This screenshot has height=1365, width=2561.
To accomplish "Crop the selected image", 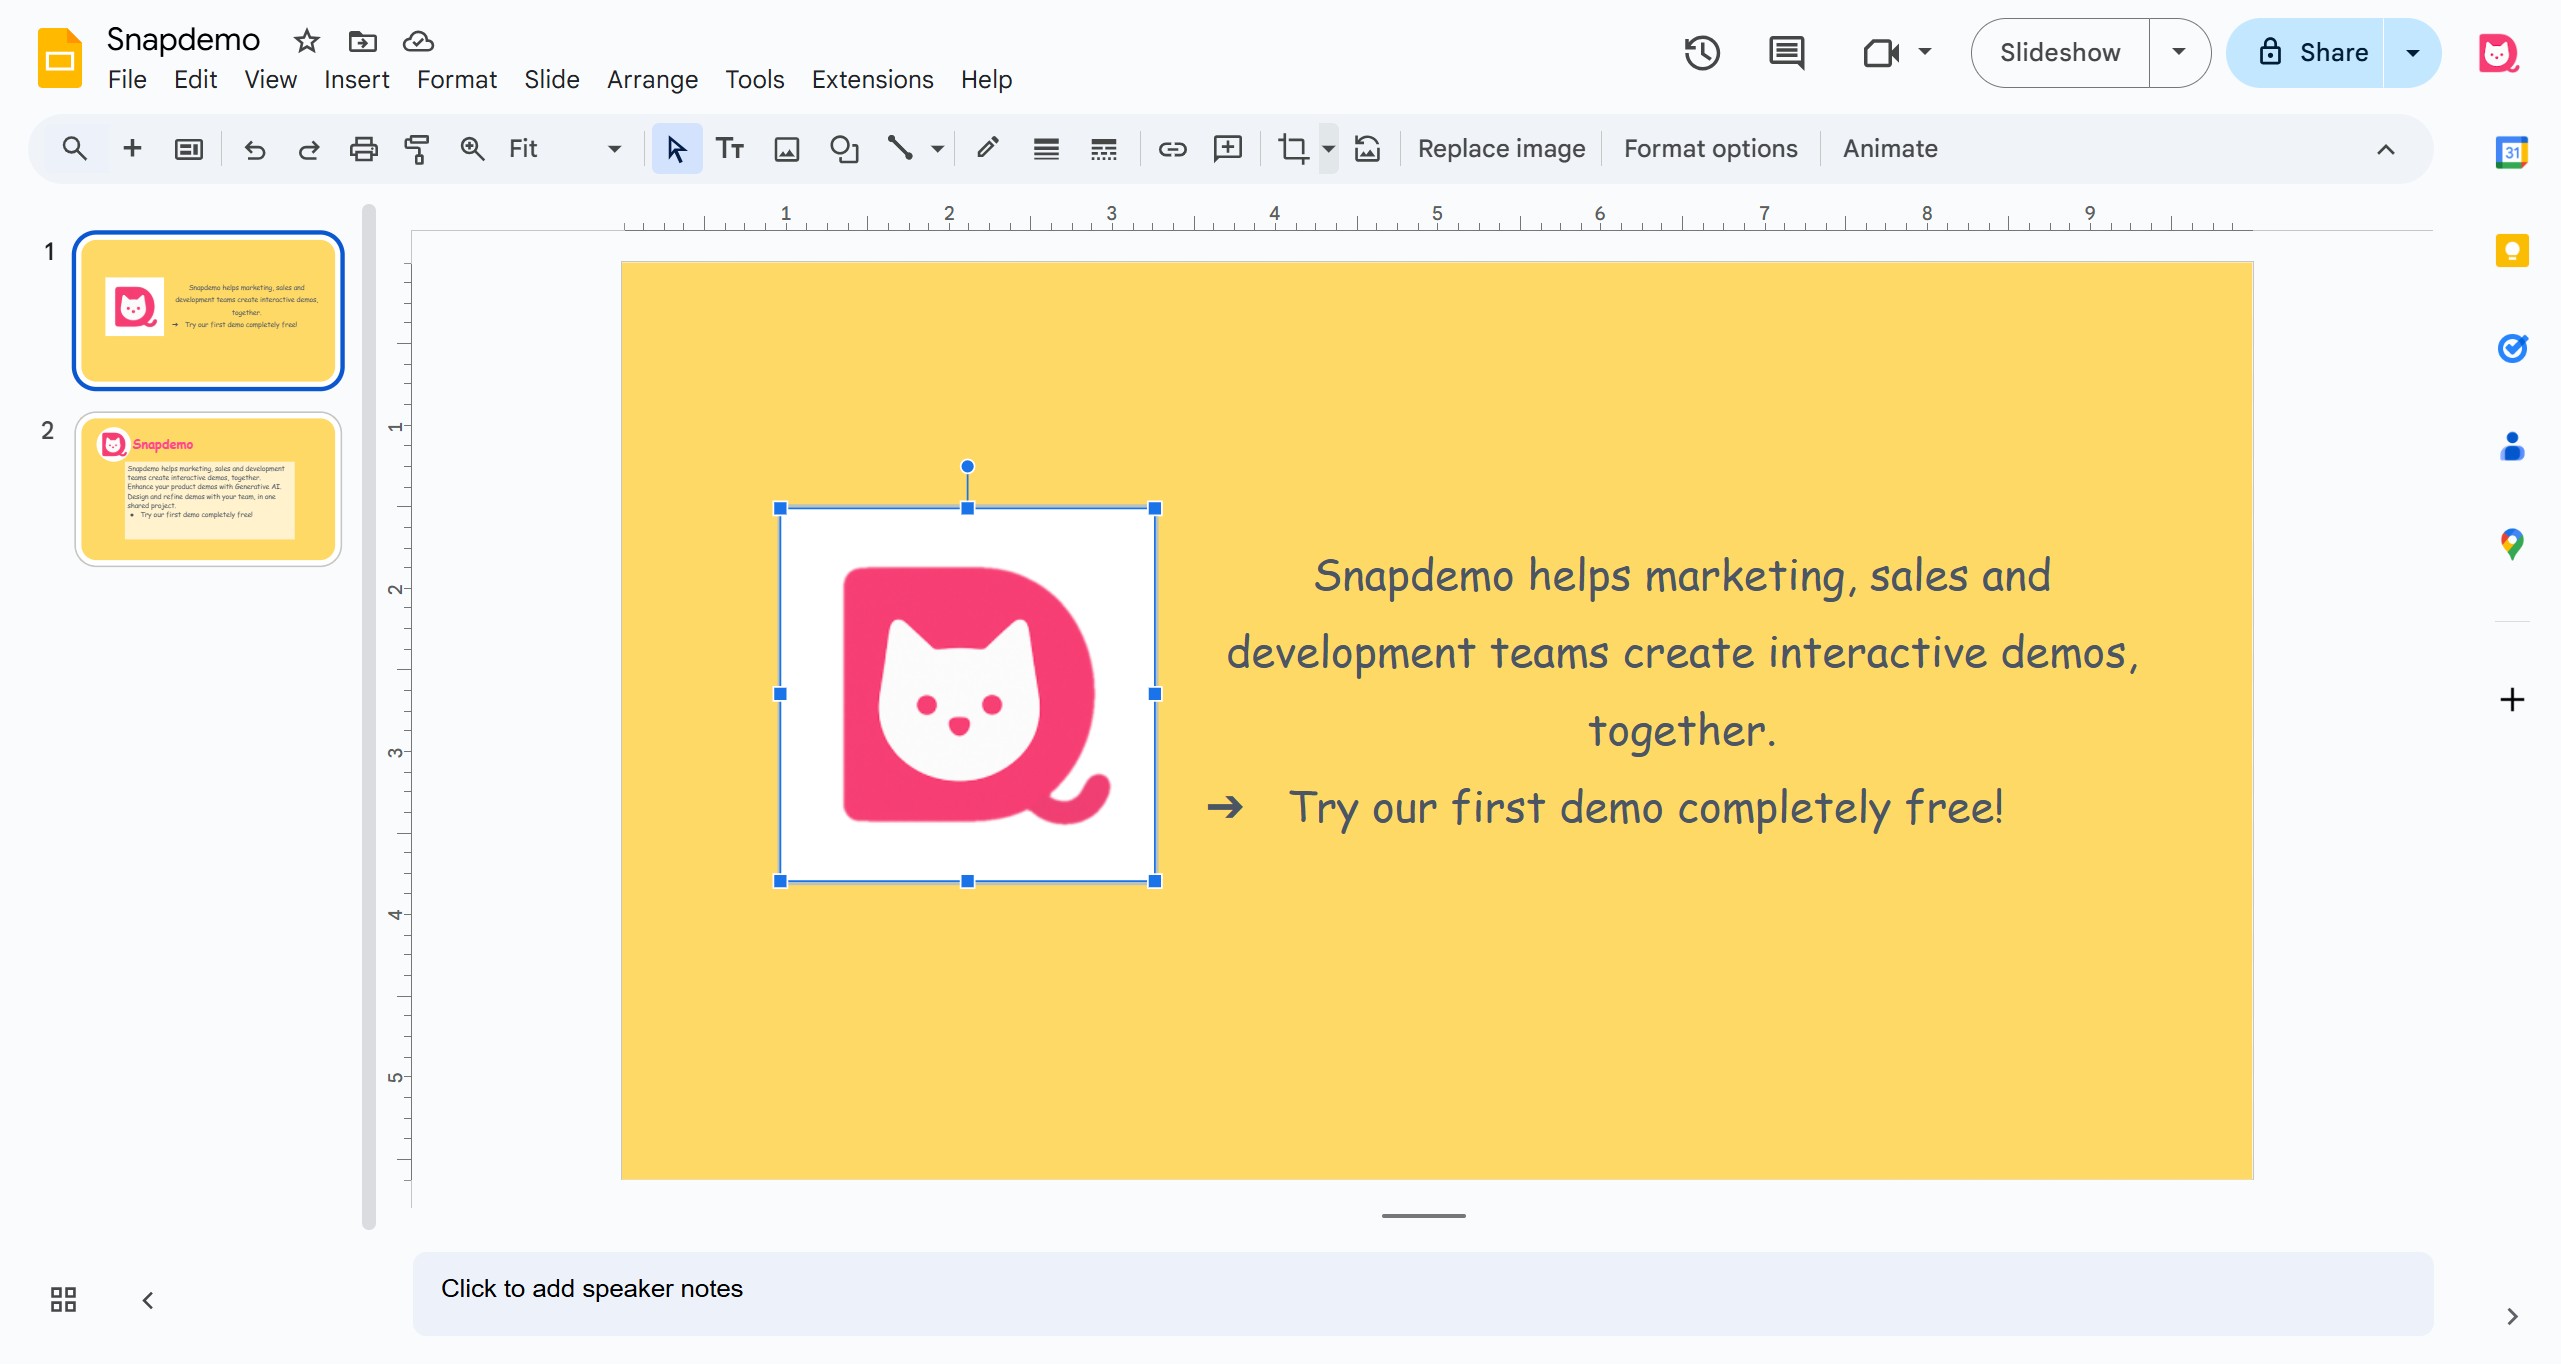I will (x=1293, y=149).
